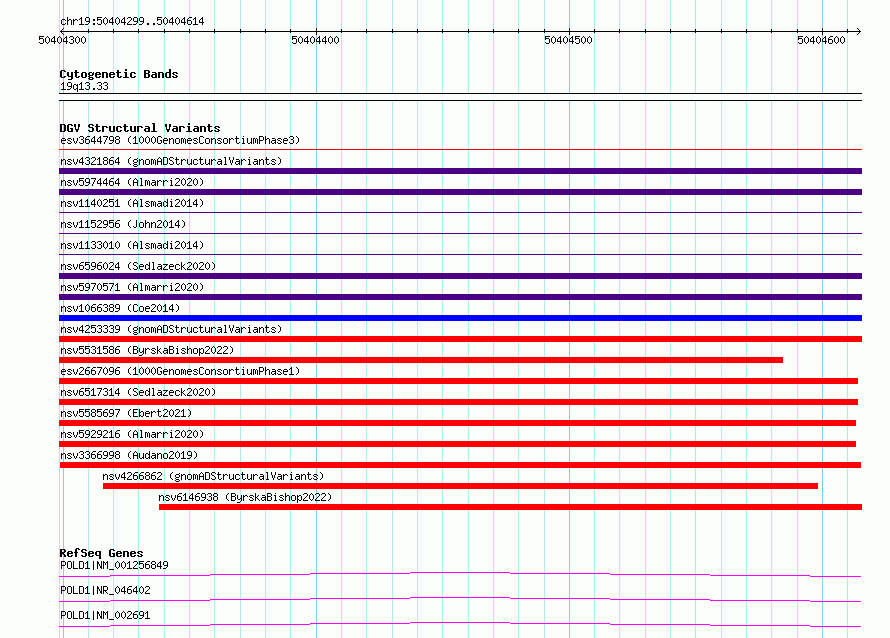
Task: Select the purple bar under nsv5974464
Action: click(x=460, y=192)
